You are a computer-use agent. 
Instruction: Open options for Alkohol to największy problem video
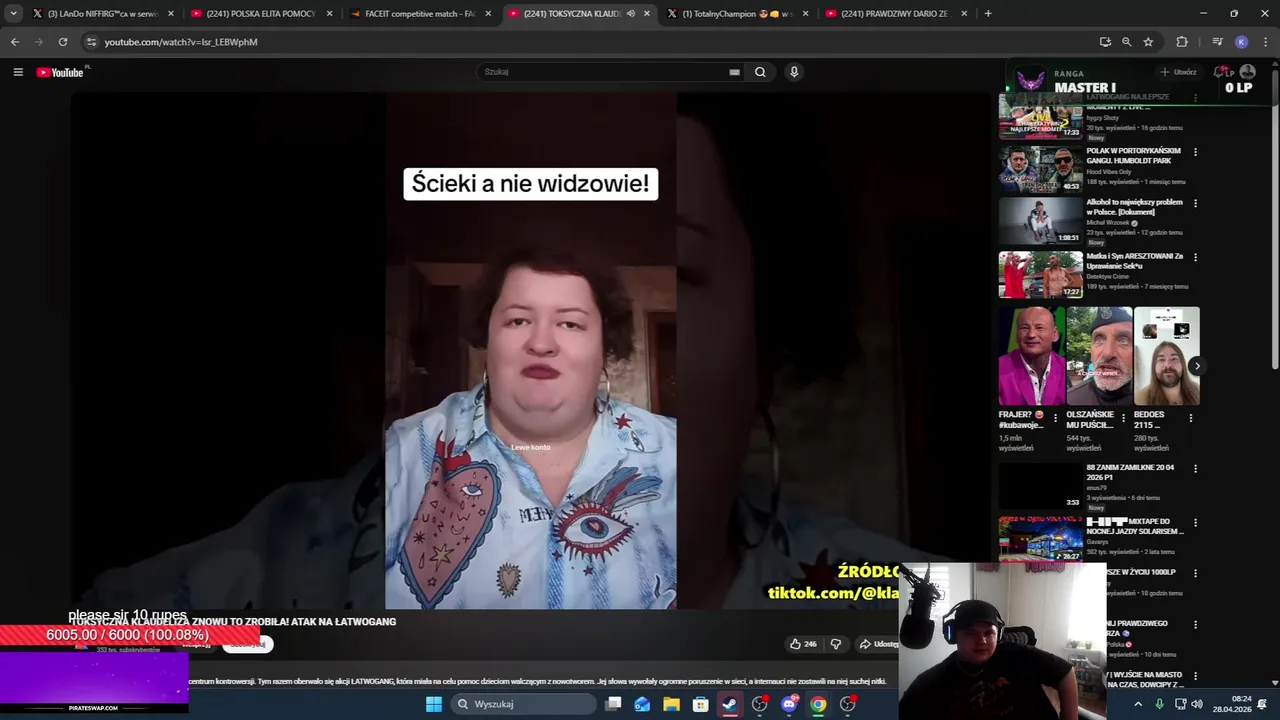(x=1195, y=203)
